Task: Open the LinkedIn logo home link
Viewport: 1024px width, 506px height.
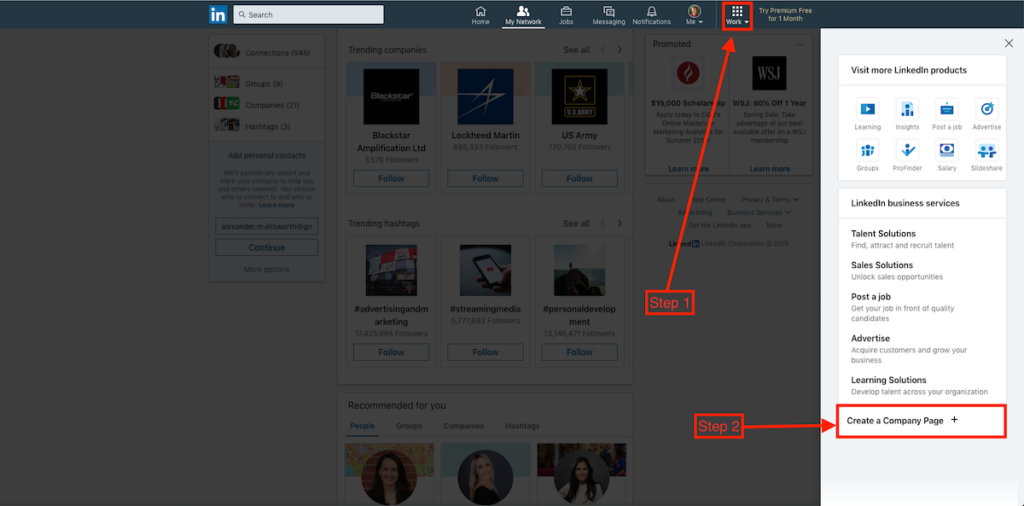Action: (x=217, y=14)
